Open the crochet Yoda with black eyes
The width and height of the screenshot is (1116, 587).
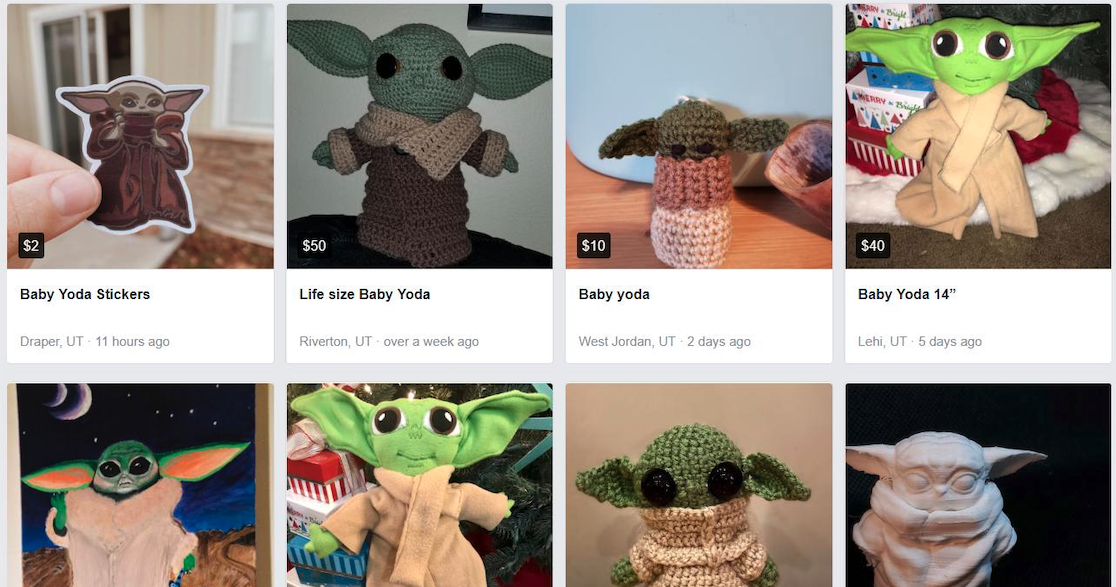pos(699,485)
